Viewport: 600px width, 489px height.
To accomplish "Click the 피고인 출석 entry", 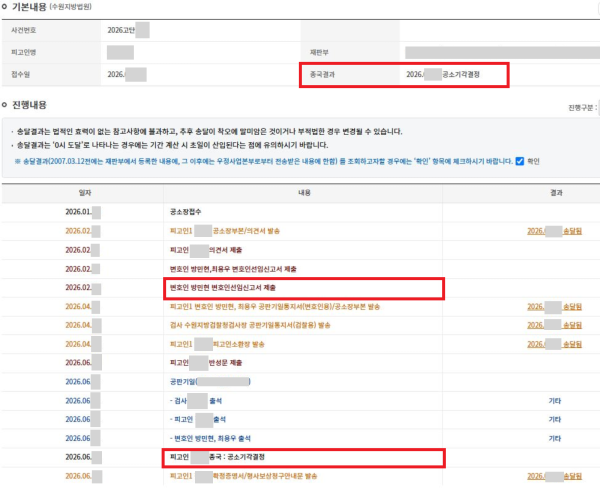I will tap(197, 419).
